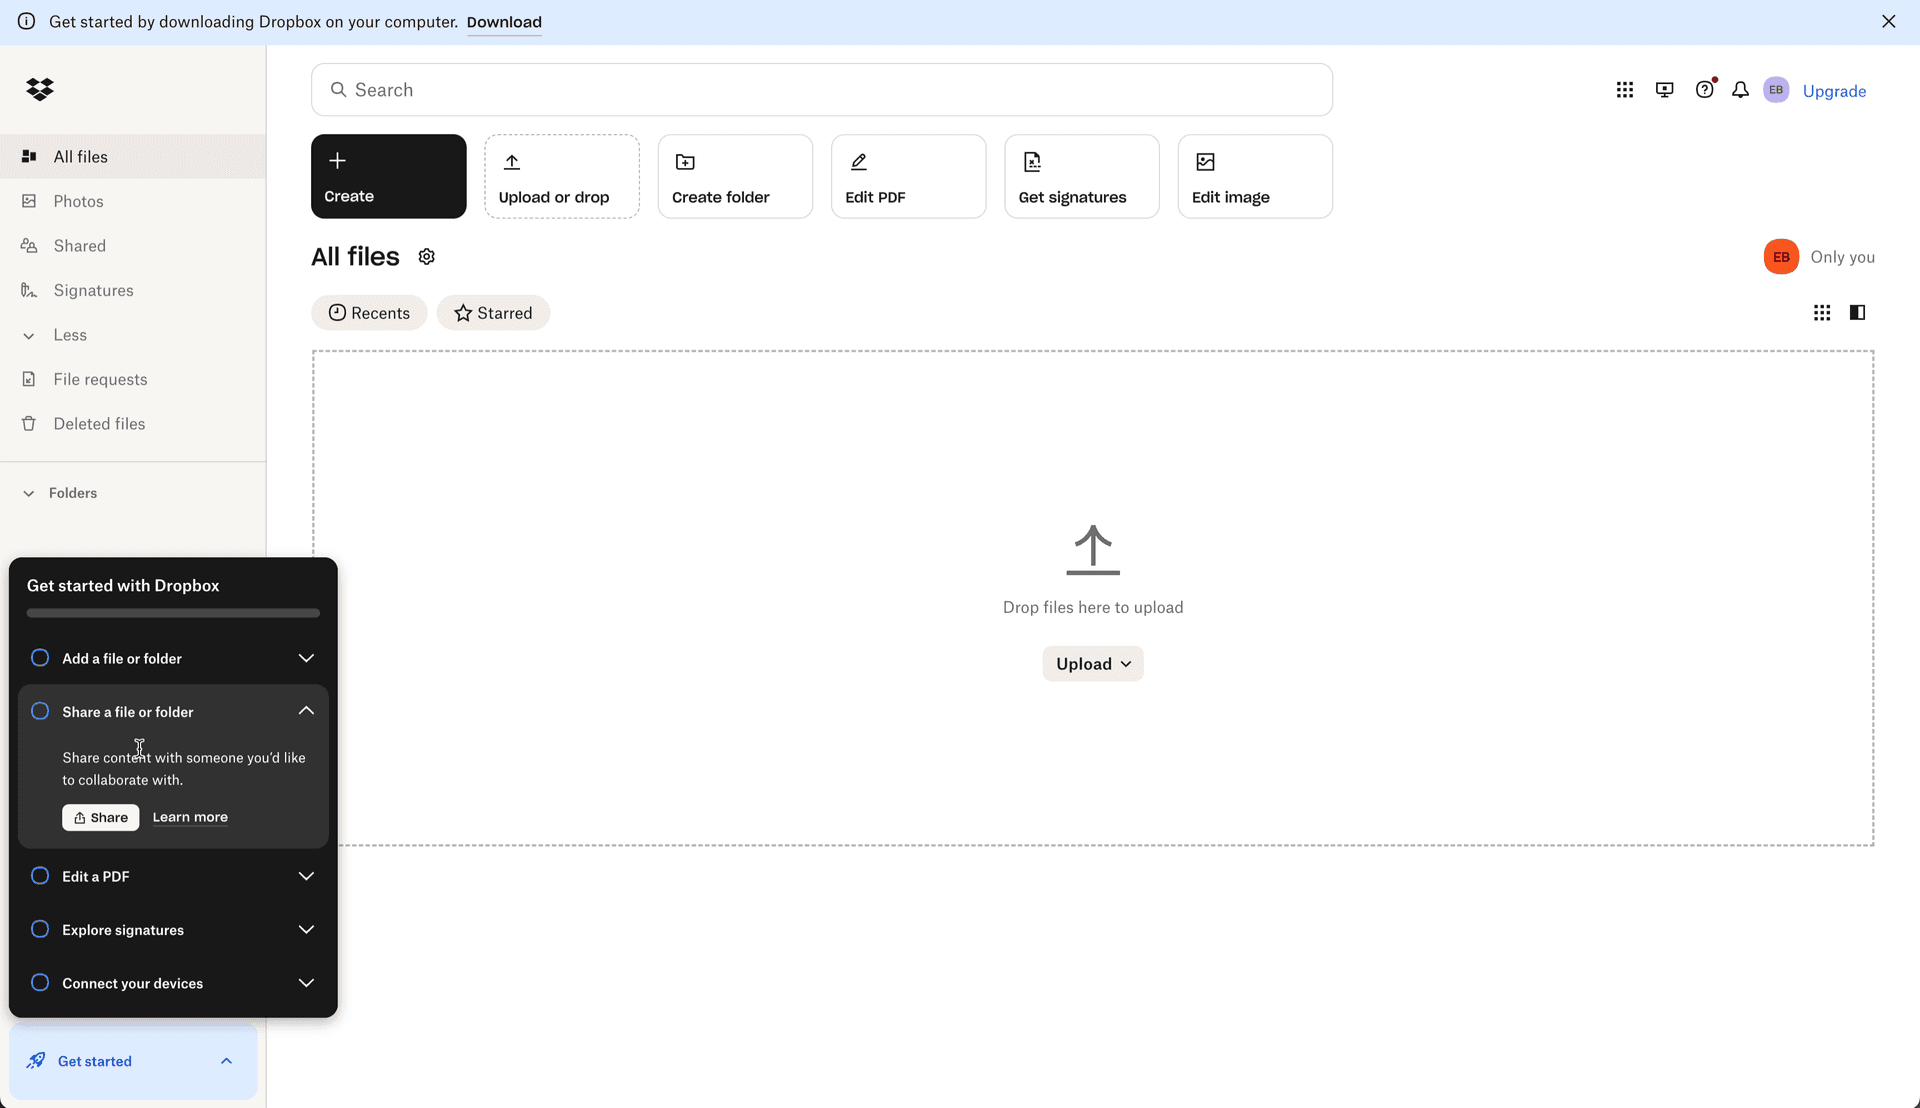1920x1108 pixels.
Task: Open the Upload dropdown button
Action: [x=1092, y=664]
